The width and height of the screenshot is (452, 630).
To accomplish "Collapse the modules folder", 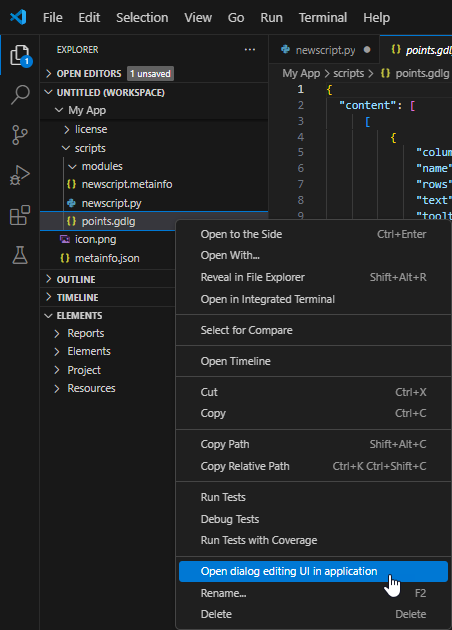I will [73, 166].
